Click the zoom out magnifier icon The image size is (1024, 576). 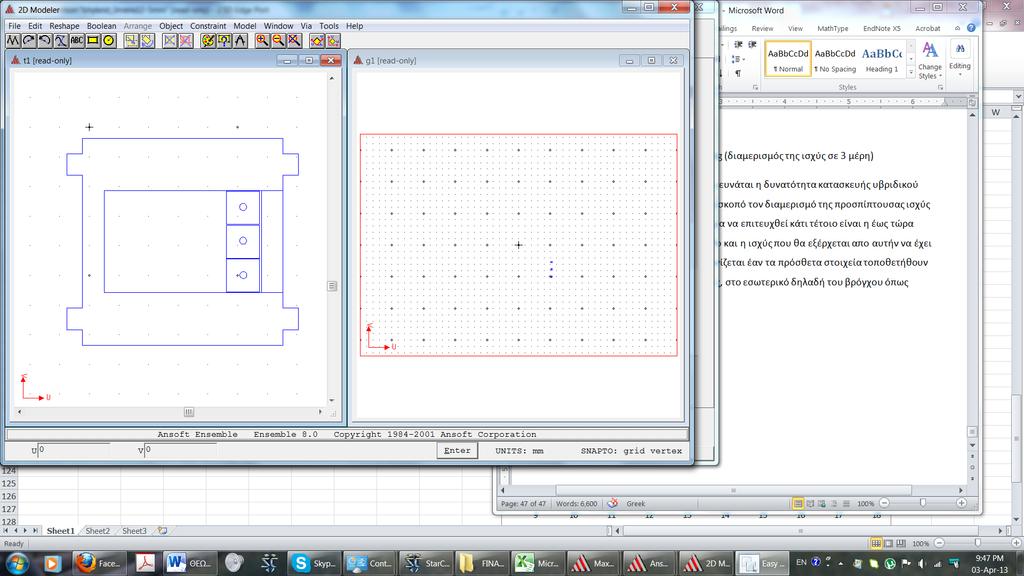[x=279, y=40]
